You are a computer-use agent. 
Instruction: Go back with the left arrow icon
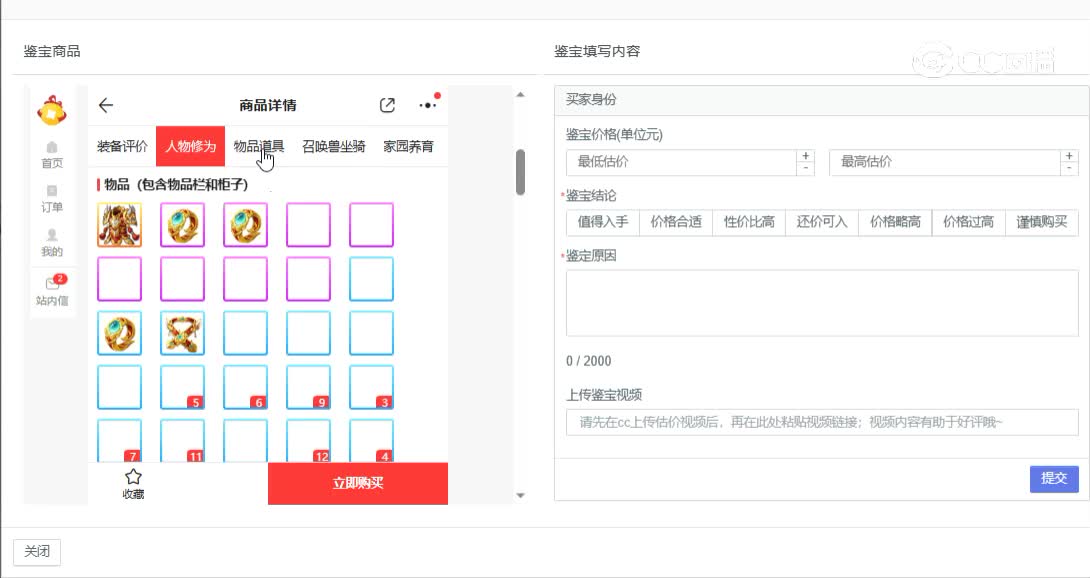(106, 105)
